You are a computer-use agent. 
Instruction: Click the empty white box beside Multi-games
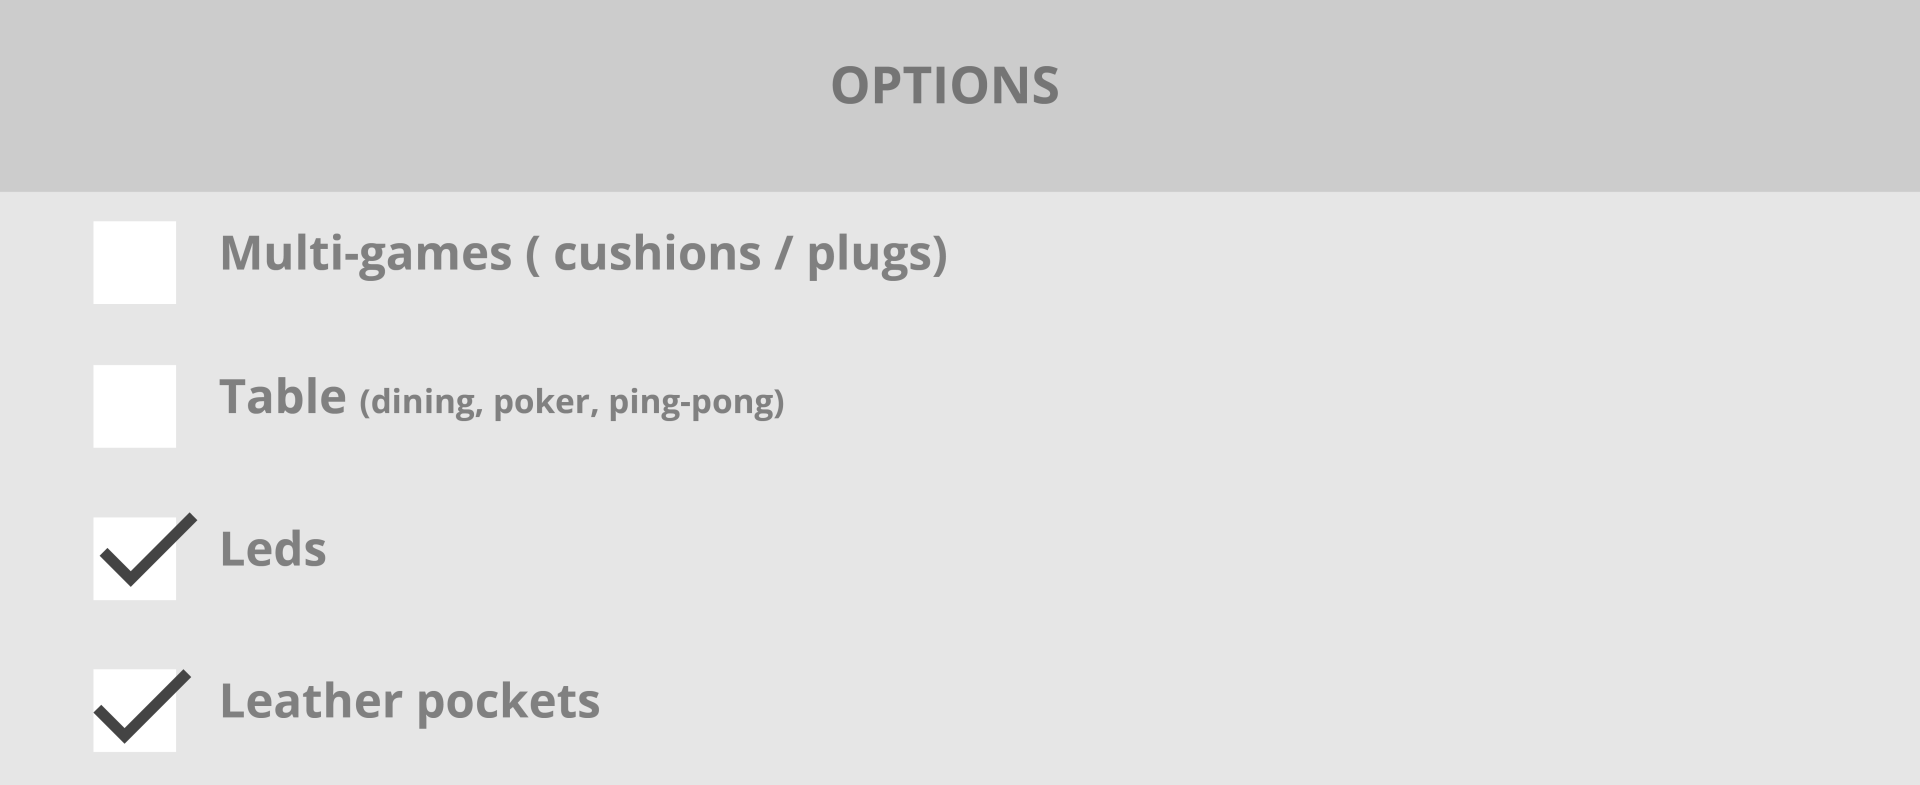135,263
